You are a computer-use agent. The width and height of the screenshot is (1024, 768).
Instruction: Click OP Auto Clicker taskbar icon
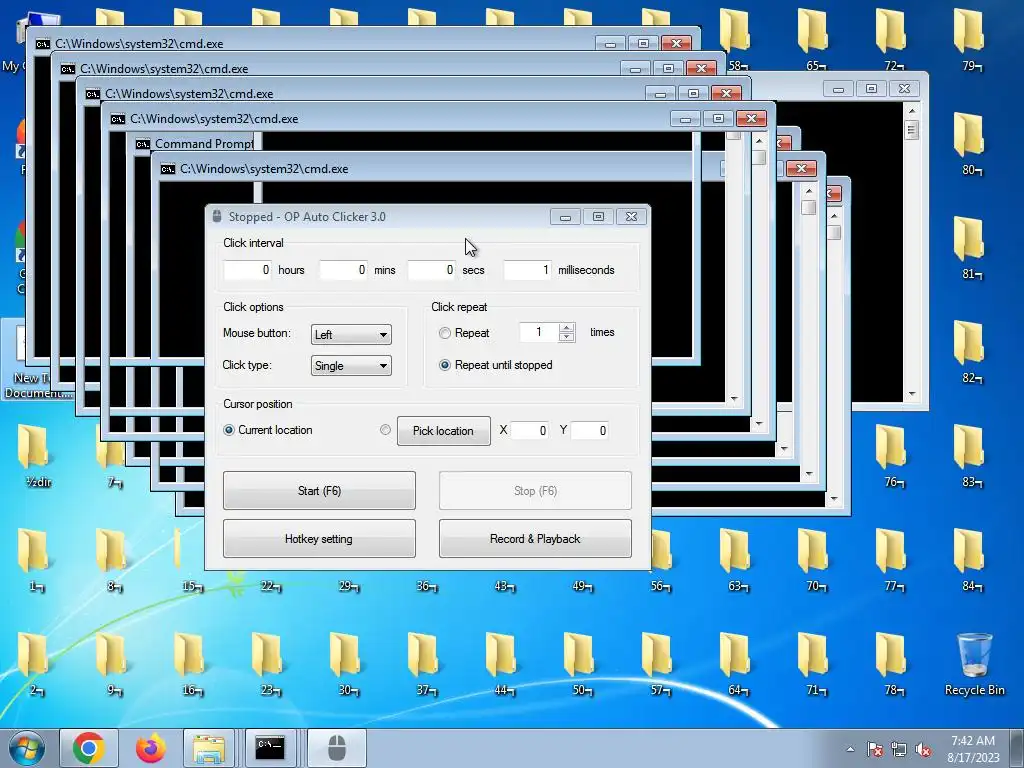[337, 748]
